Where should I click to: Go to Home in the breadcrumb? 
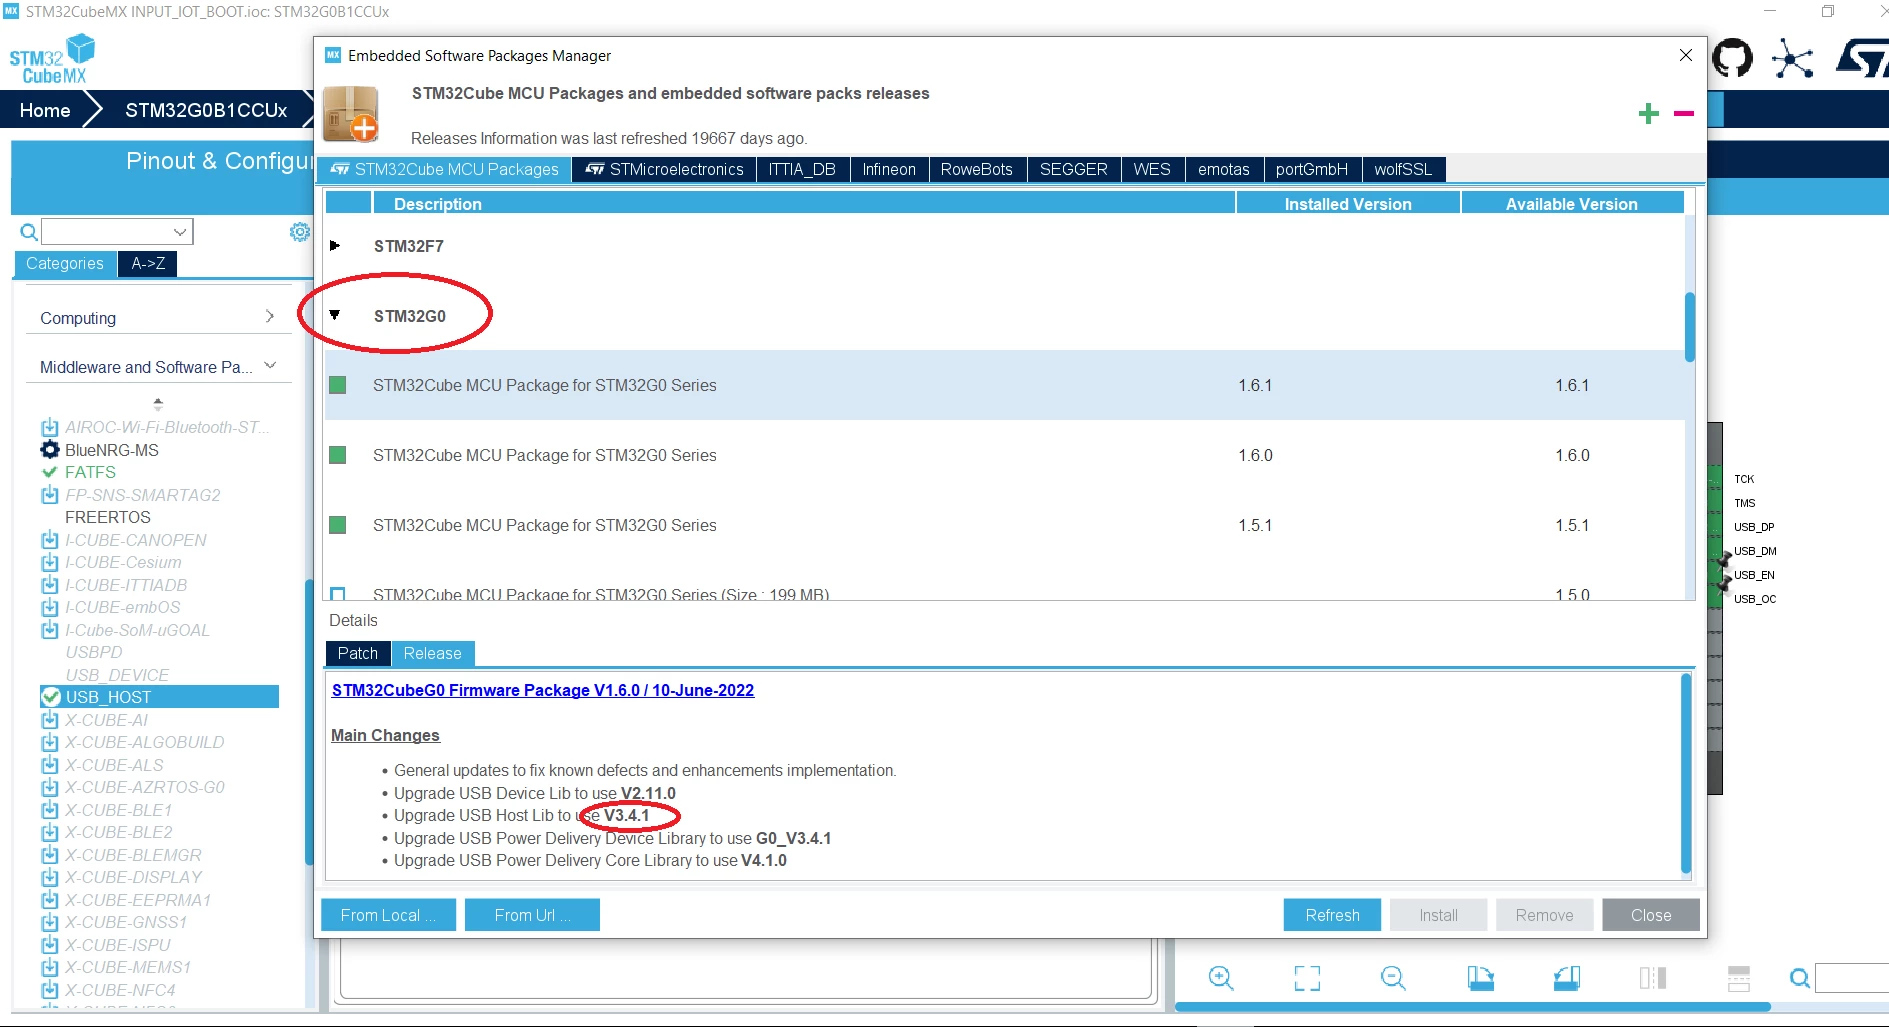[x=45, y=110]
